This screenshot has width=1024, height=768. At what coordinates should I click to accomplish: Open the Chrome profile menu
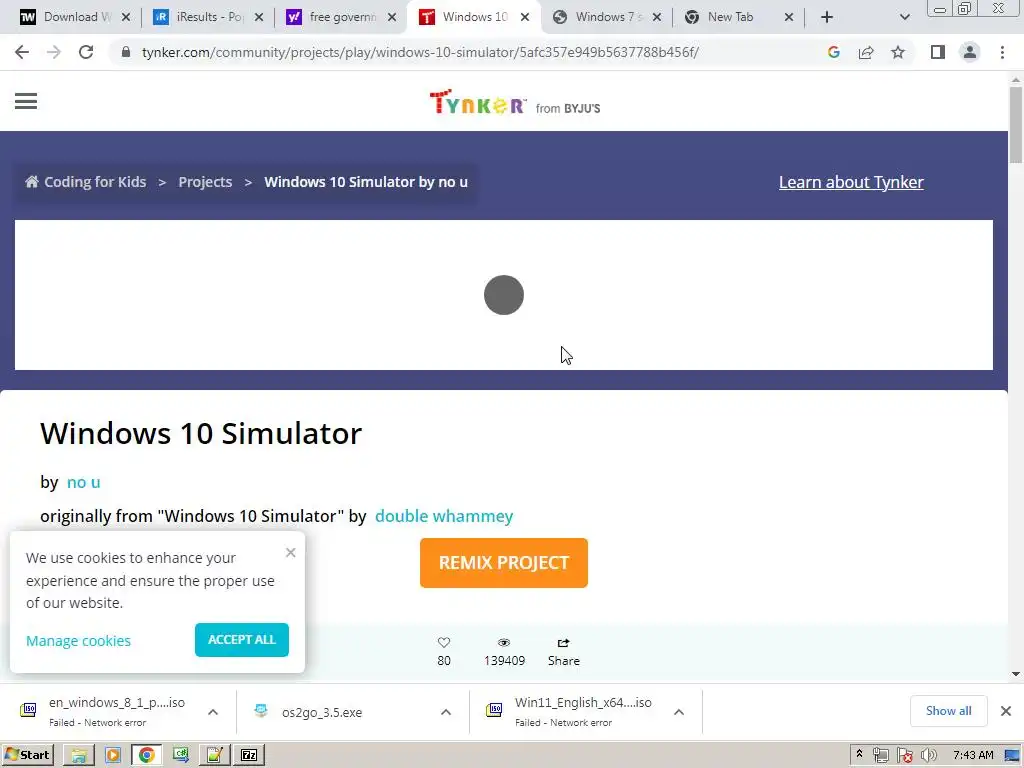970,52
